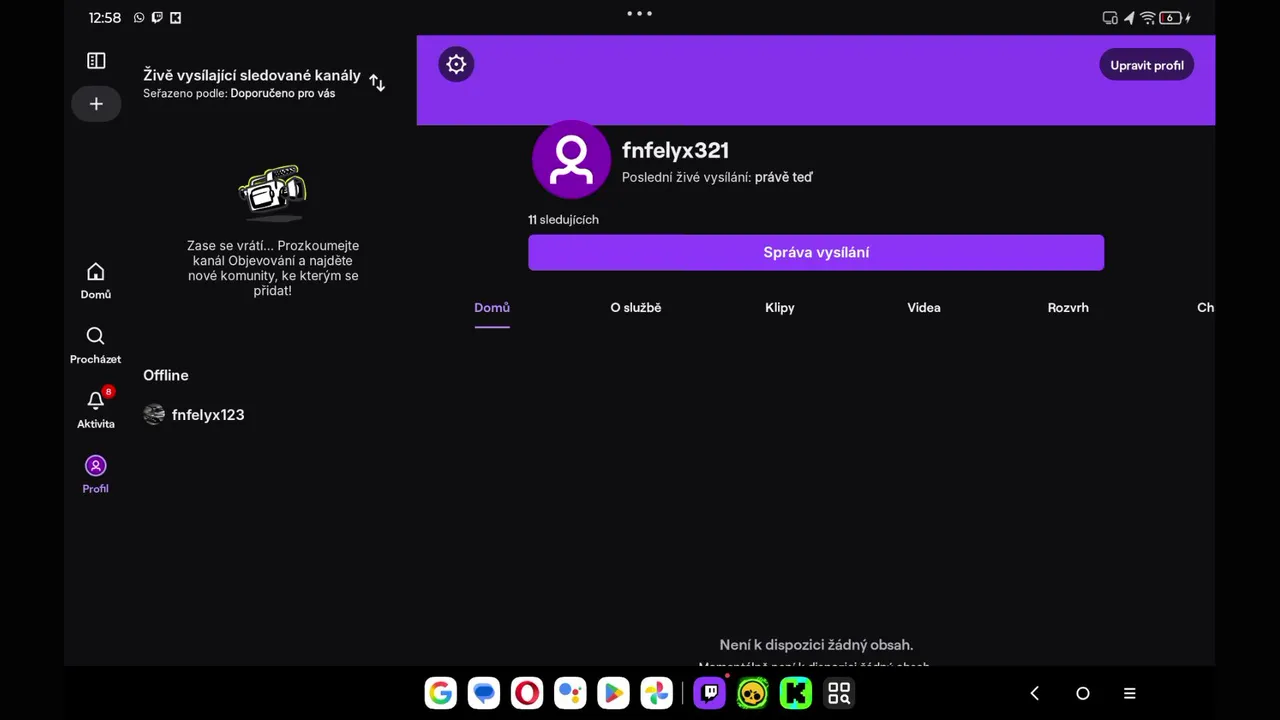Screen dimensions: 1280x720
Task: Launch Opera browser from the dock
Action: click(527, 693)
